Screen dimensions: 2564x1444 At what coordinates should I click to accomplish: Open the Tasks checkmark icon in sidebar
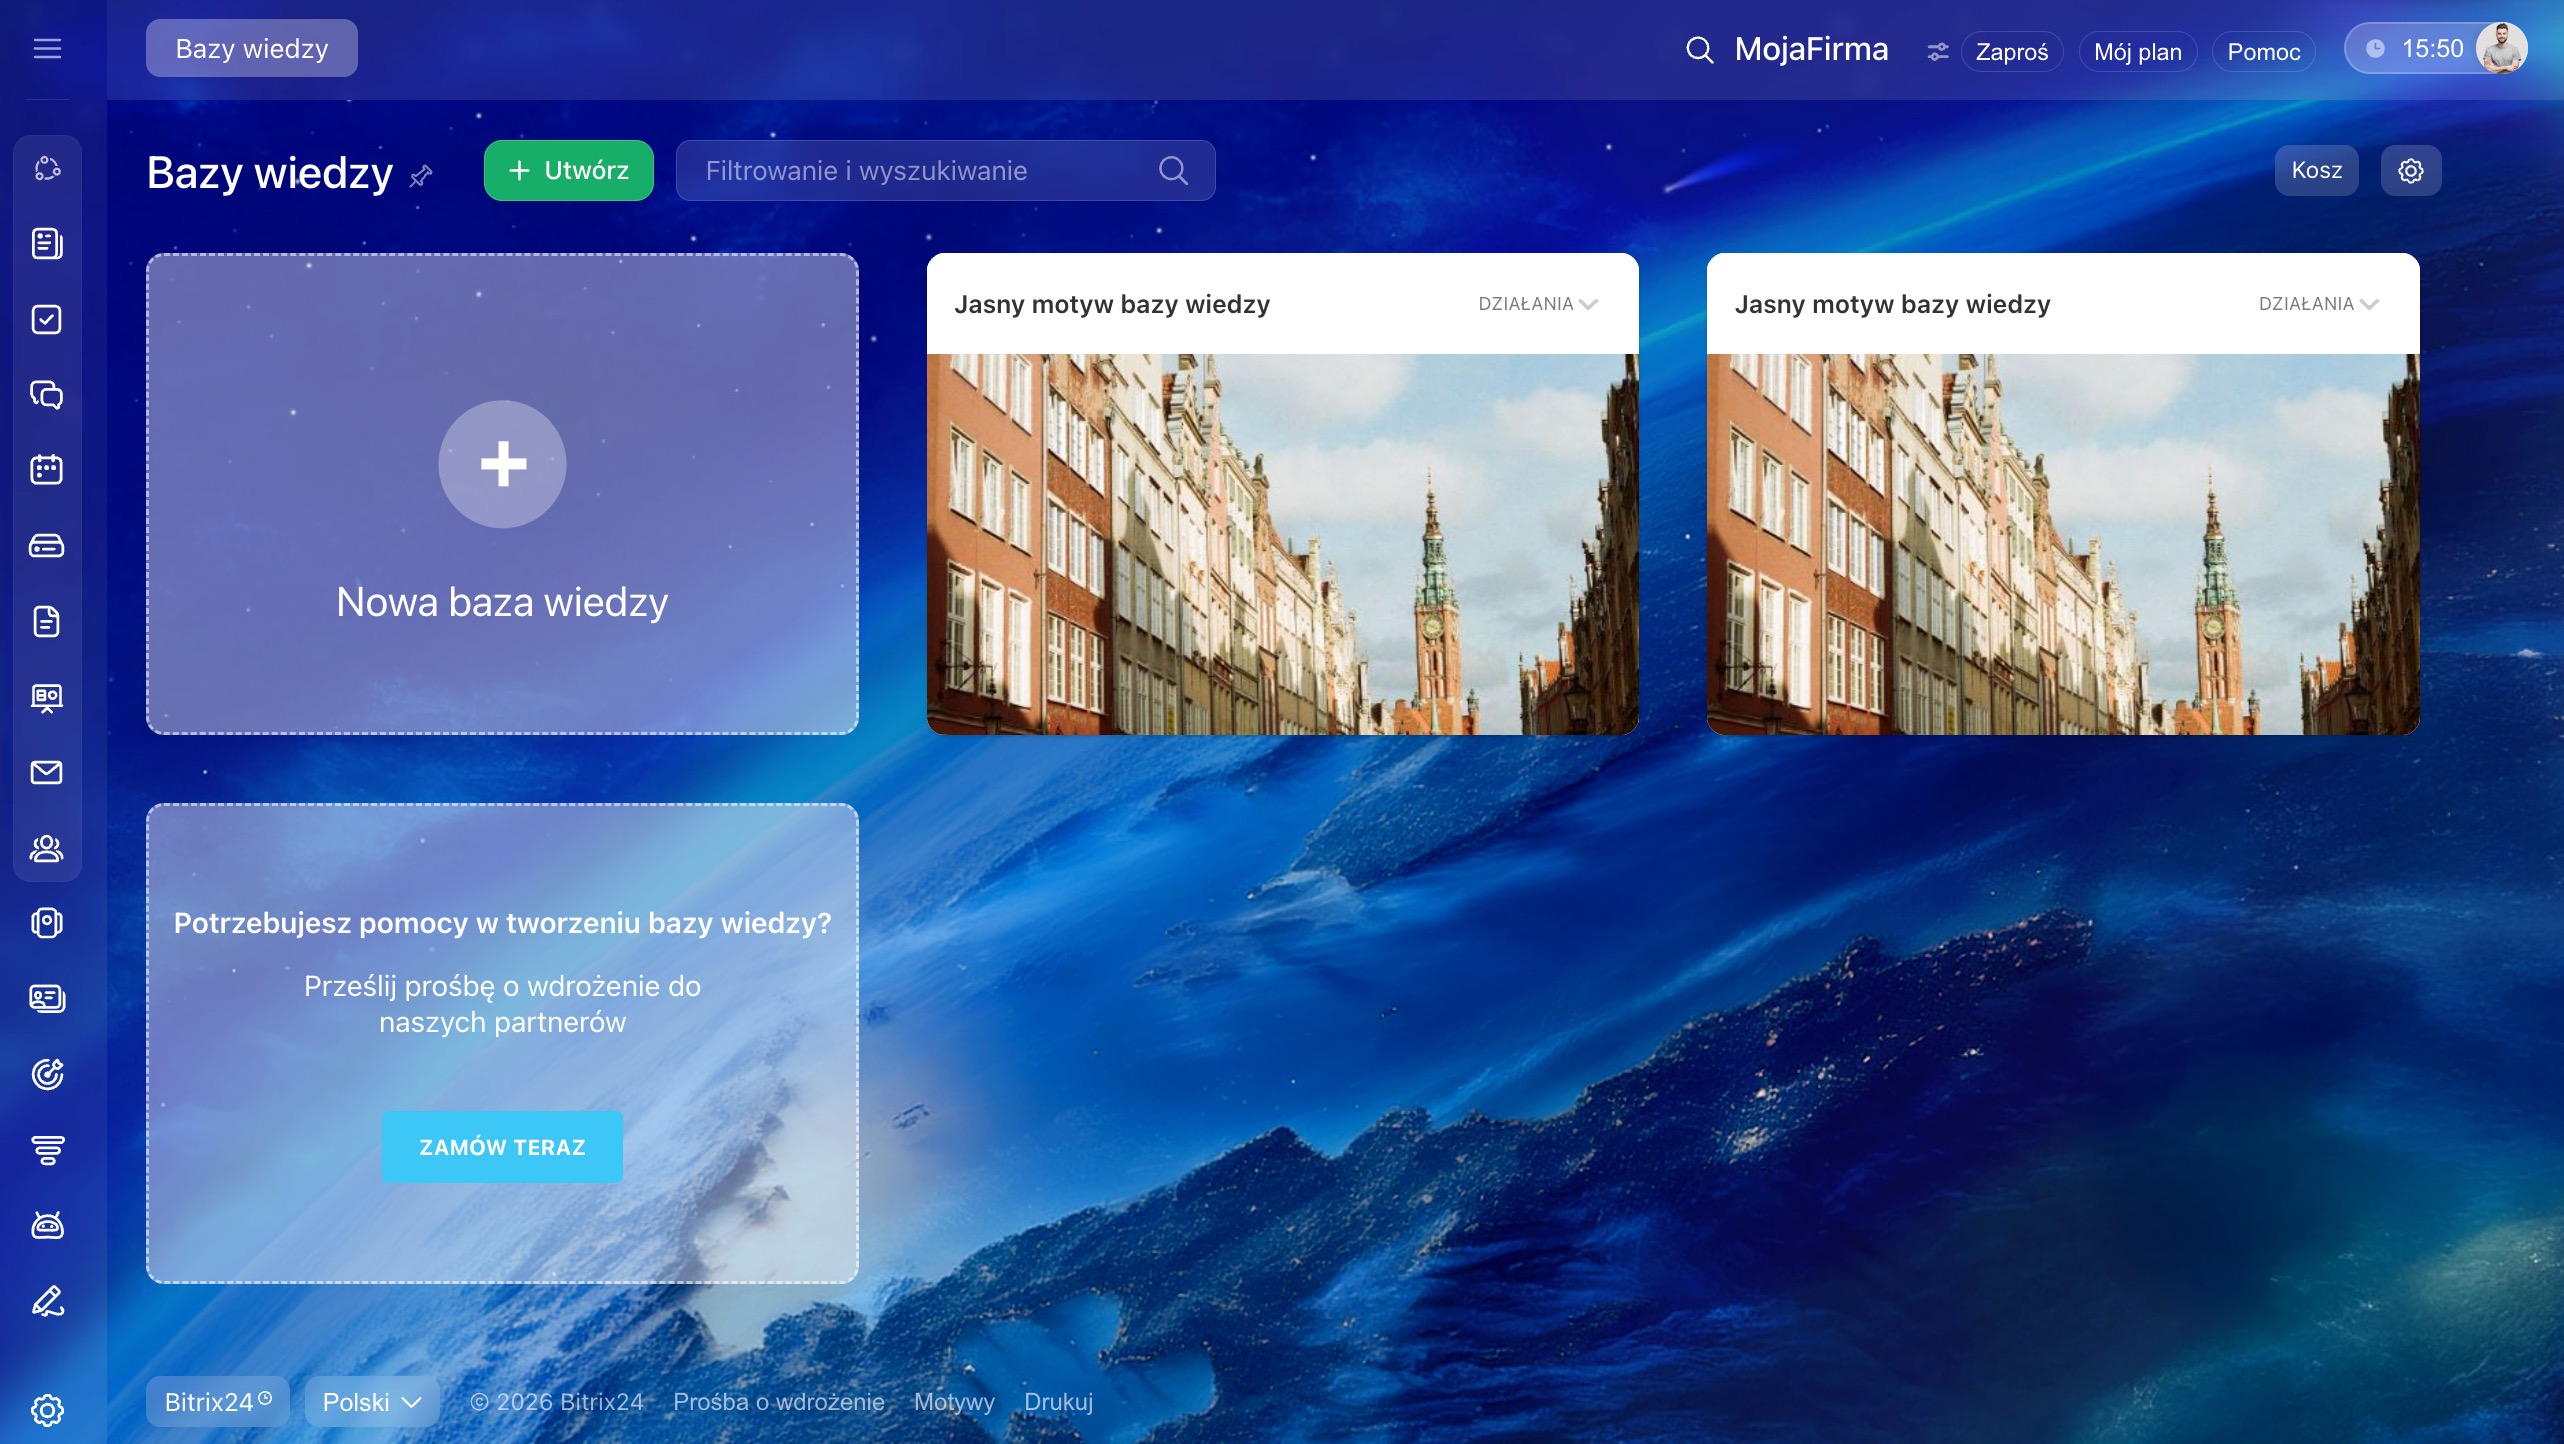coord(47,319)
